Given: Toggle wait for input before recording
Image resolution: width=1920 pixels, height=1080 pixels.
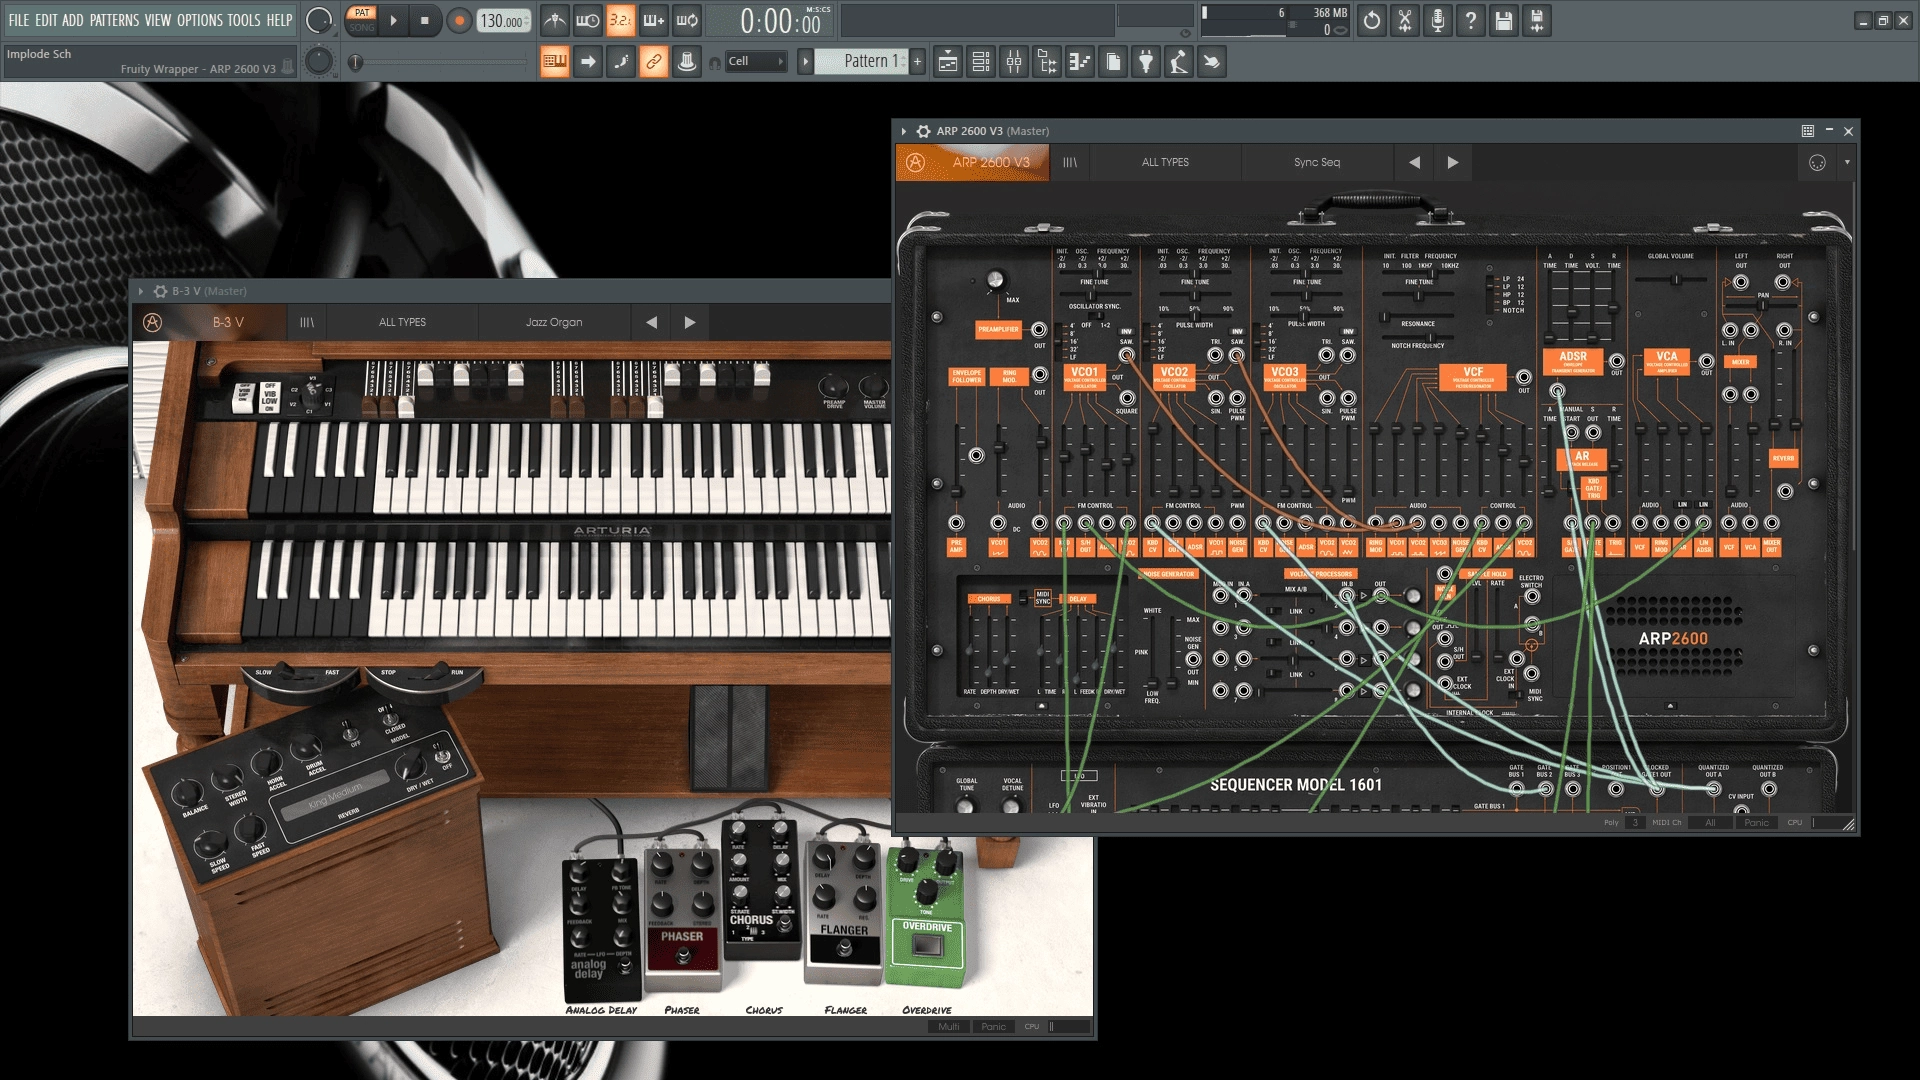Looking at the screenshot, I should tap(588, 20).
